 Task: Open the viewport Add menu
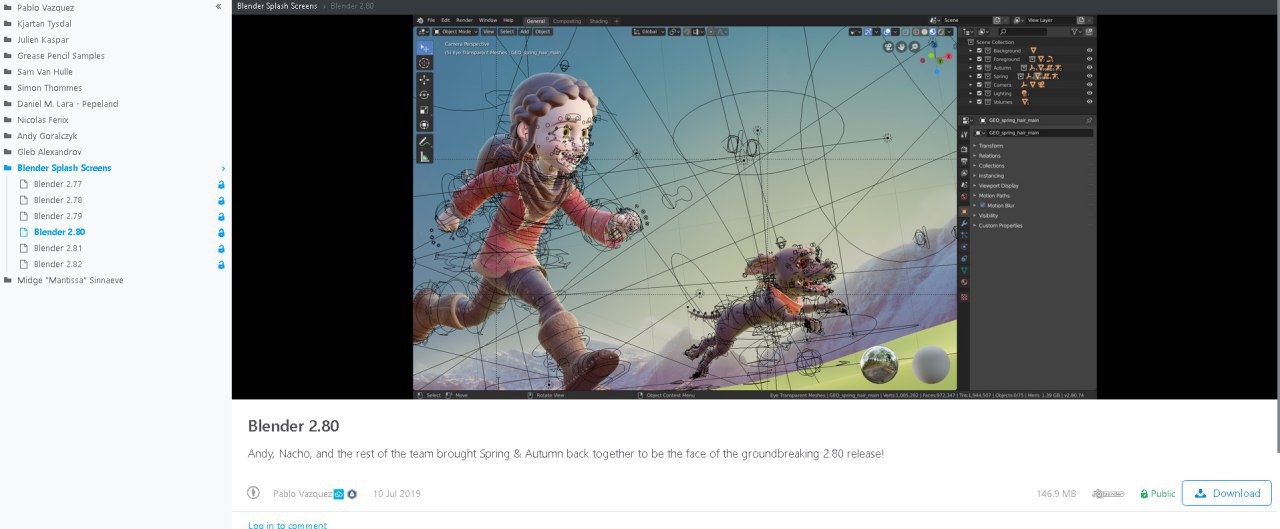(x=524, y=32)
